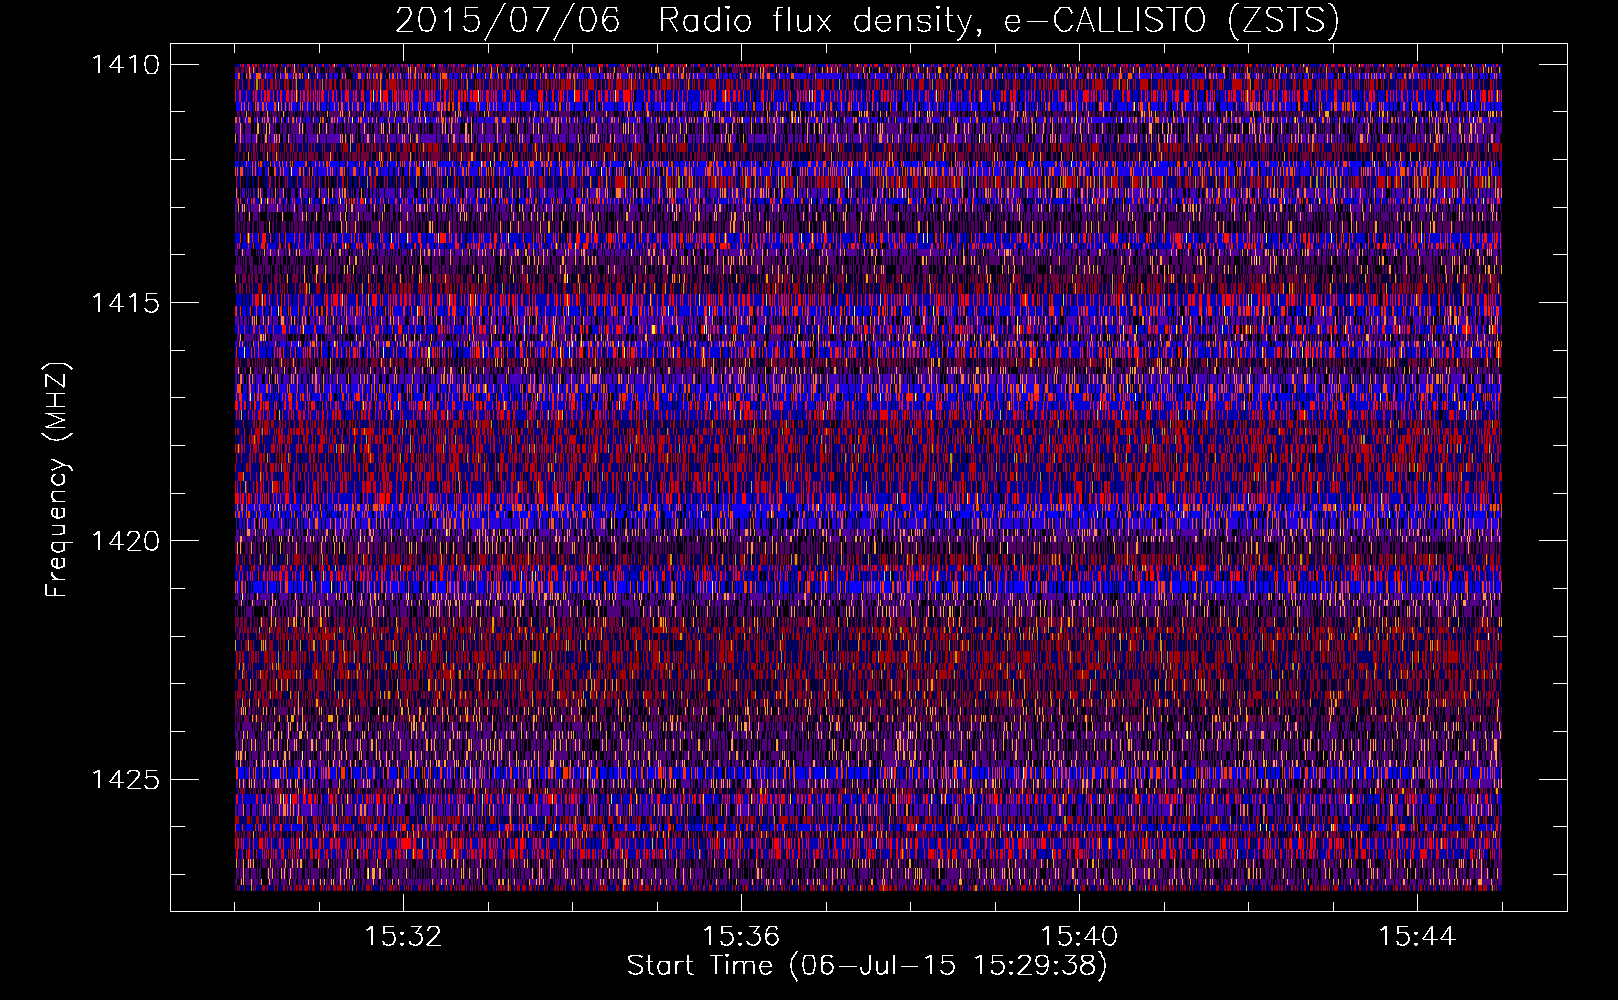Viewport: 1618px width, 1000px height.
Task: Click the 1415 frequency tick label
Action: [x=125, y=303]
